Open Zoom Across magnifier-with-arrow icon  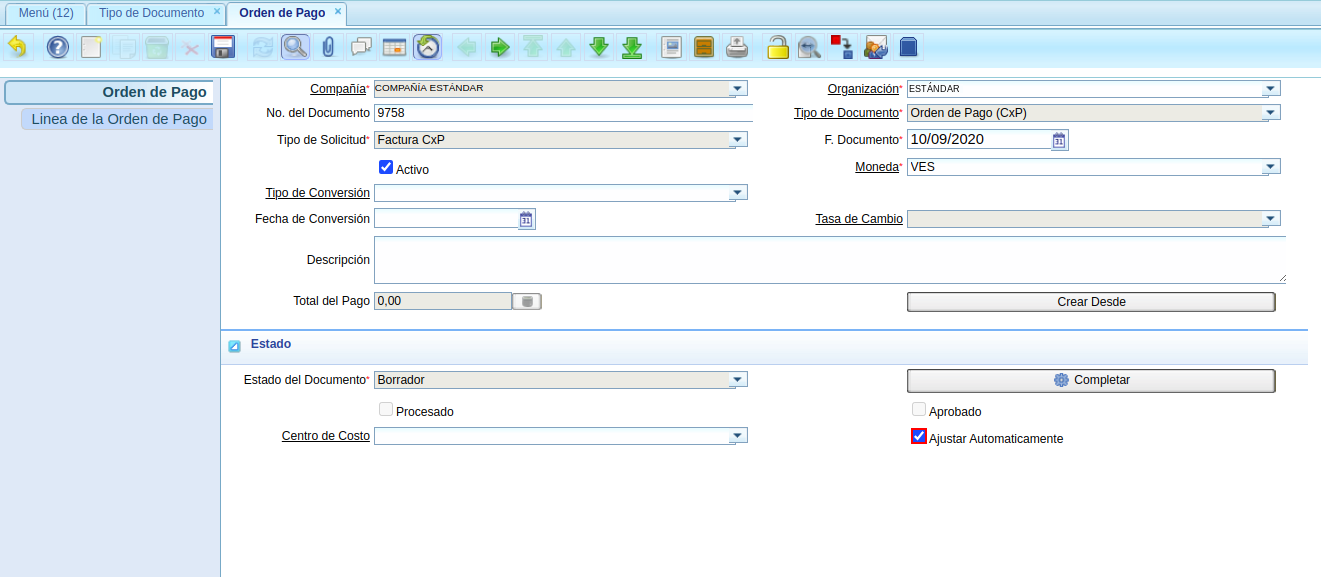pyautogui.click(x=809, y=47)
